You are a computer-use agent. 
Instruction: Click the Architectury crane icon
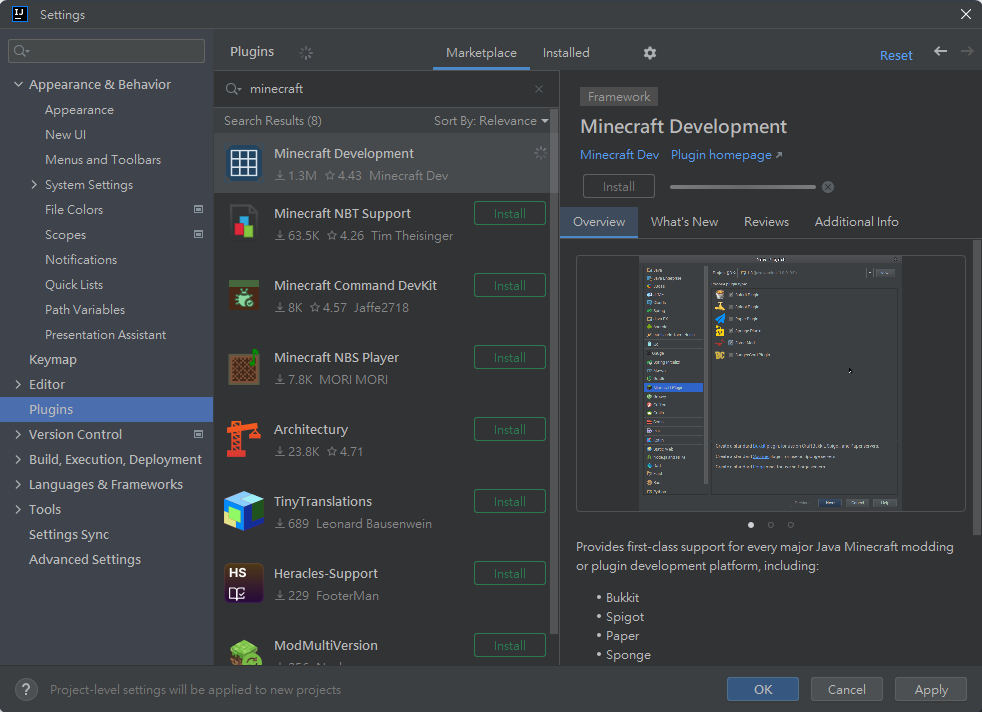244,438
